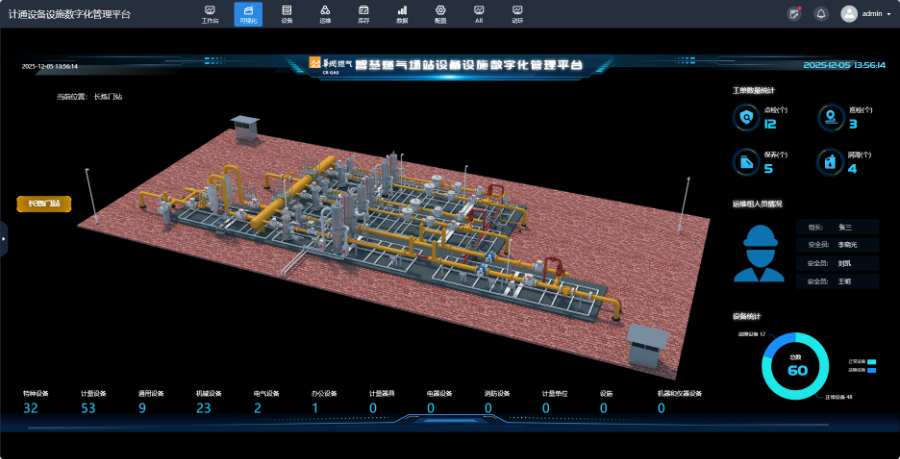Click the 计量设备 count of 53
Screen dimensions: 900x459
point(88,407)
